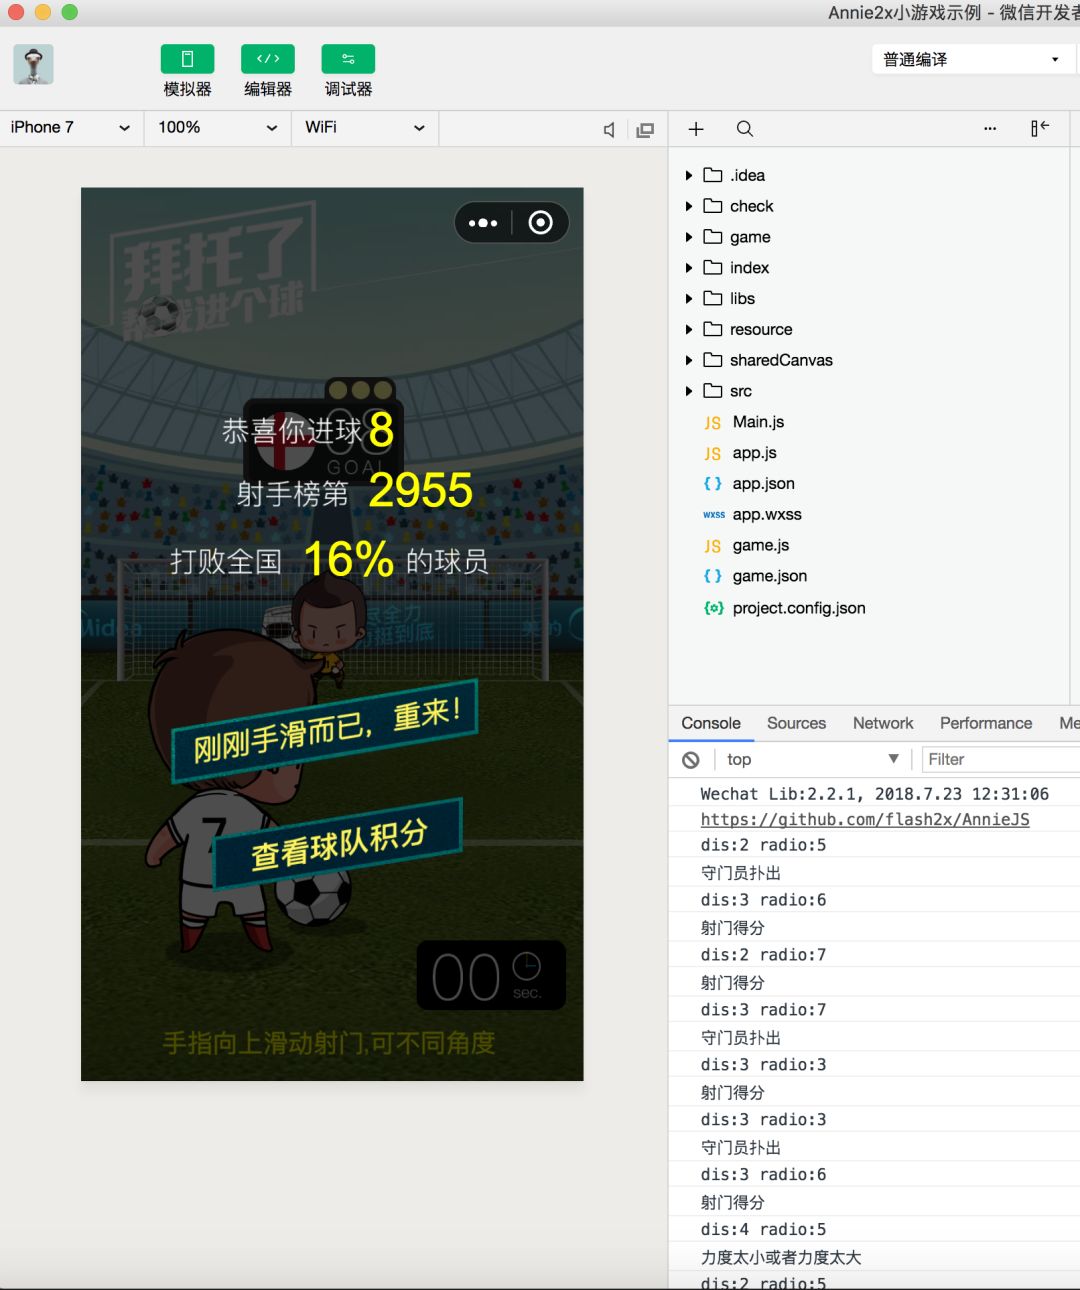
Task: Switch to the Performance tab
Action: (986, 723)
